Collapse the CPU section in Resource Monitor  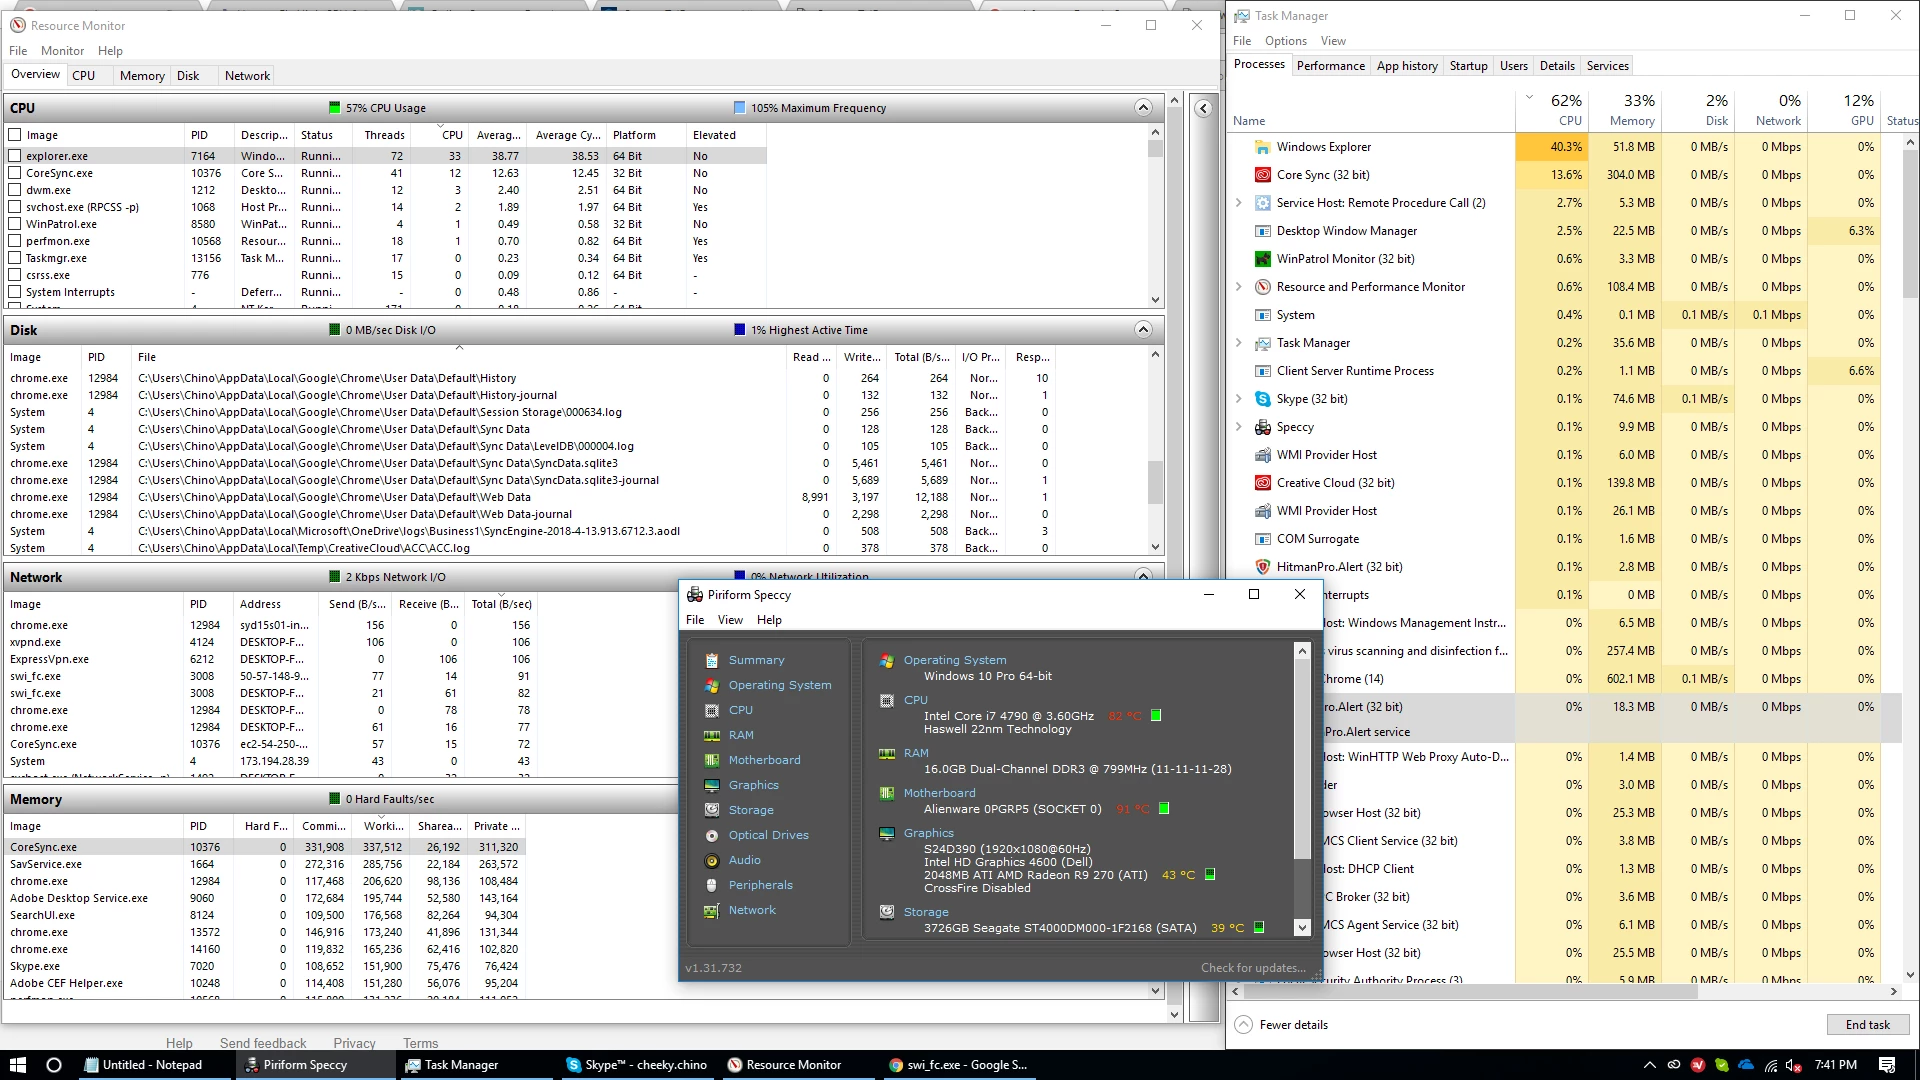(1143, 108)
